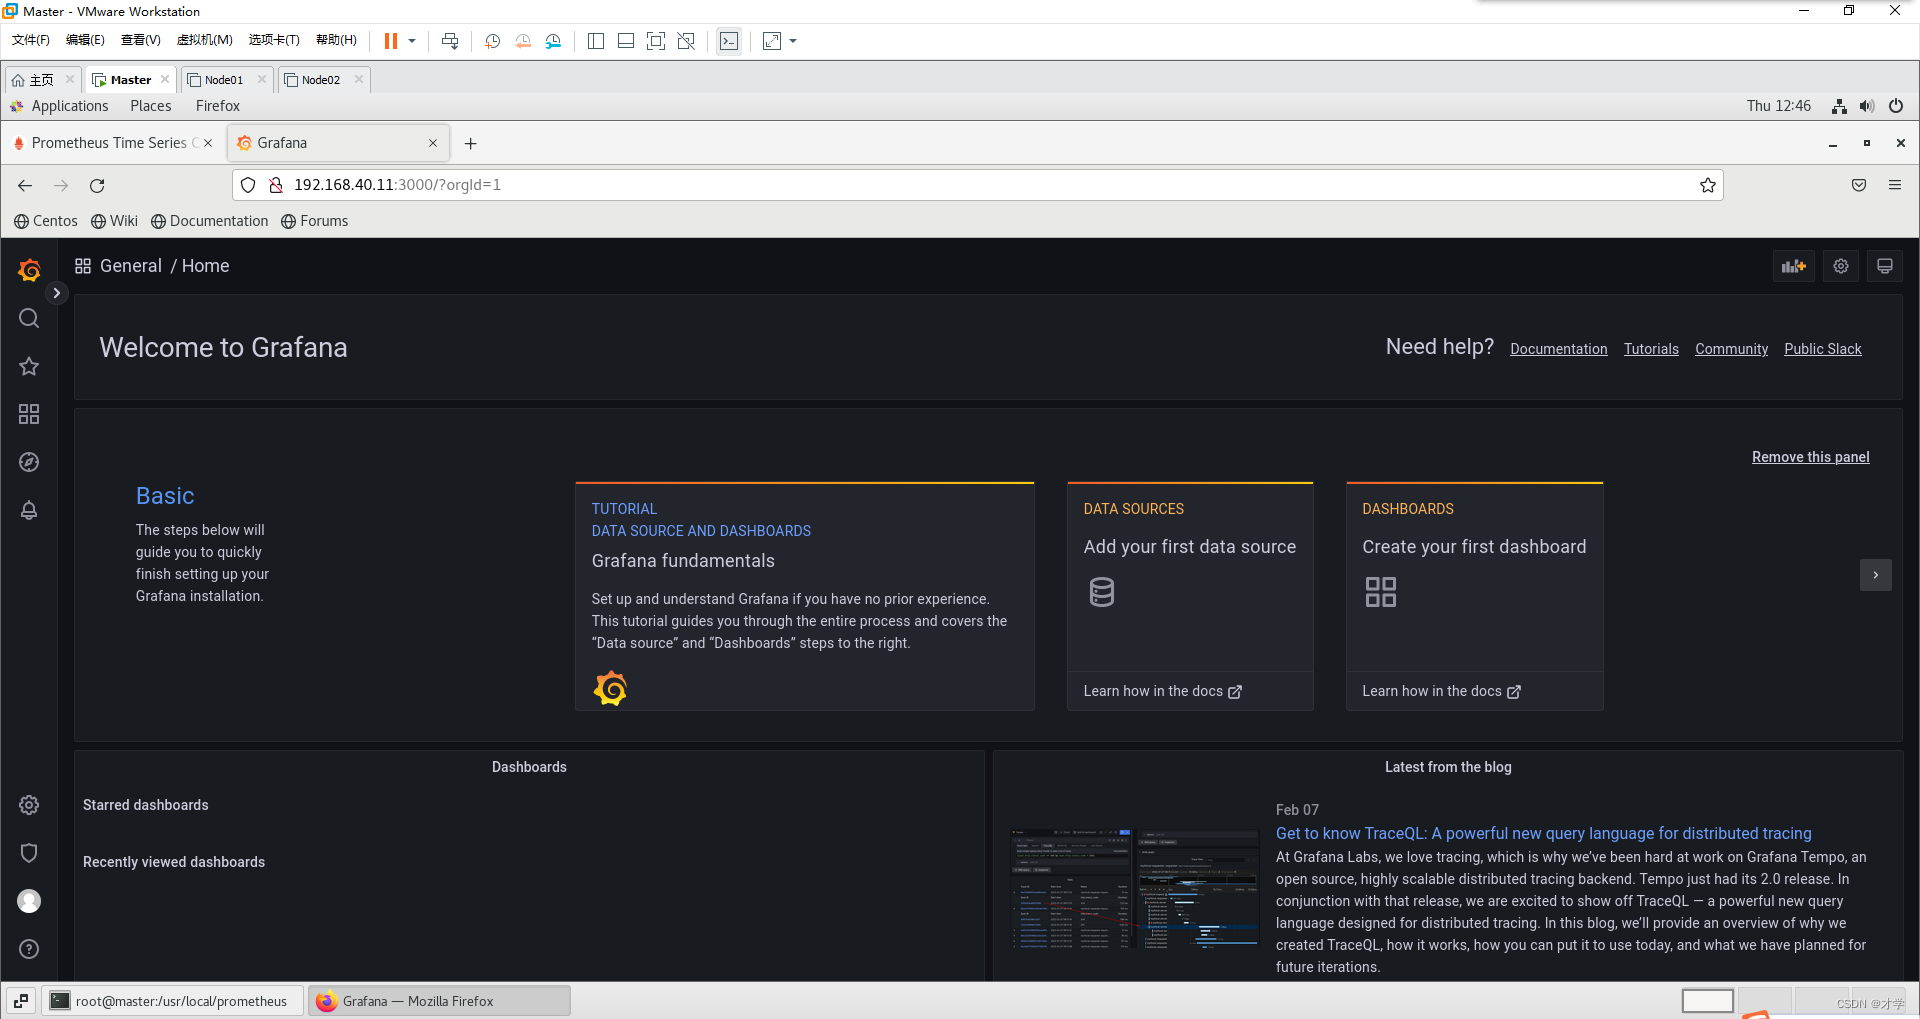Open Learn how in the docs for Data Sources
The image size is (1920, 1019).
tap(1162, 691)
